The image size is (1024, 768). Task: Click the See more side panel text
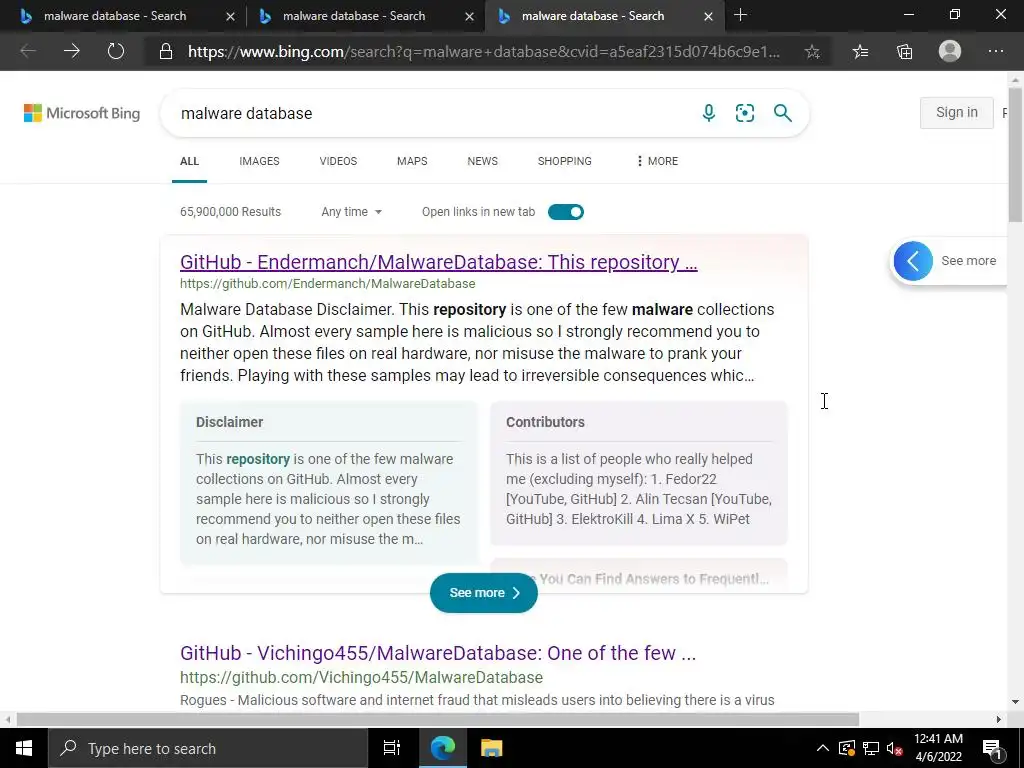pos(968,261)
